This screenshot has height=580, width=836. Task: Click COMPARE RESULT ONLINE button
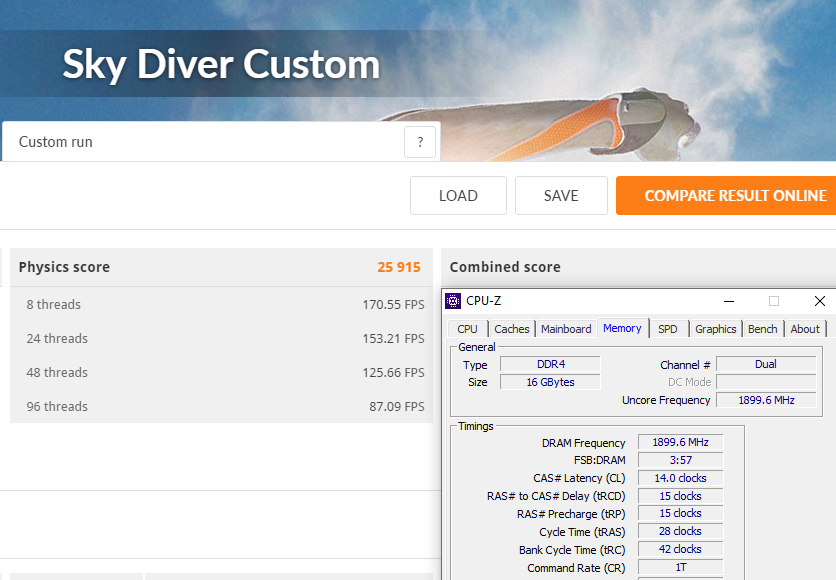point(726,196)
